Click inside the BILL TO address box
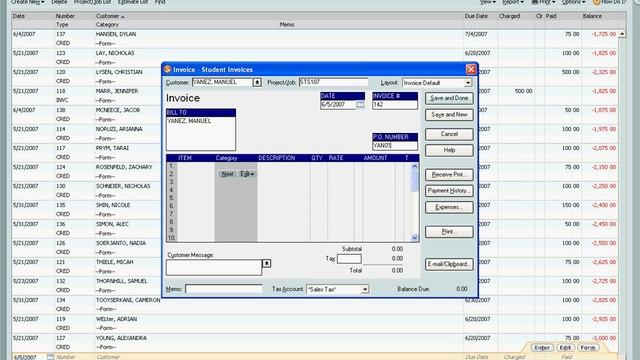The width and height of the screenshot is (640, 360). [201, 133]
